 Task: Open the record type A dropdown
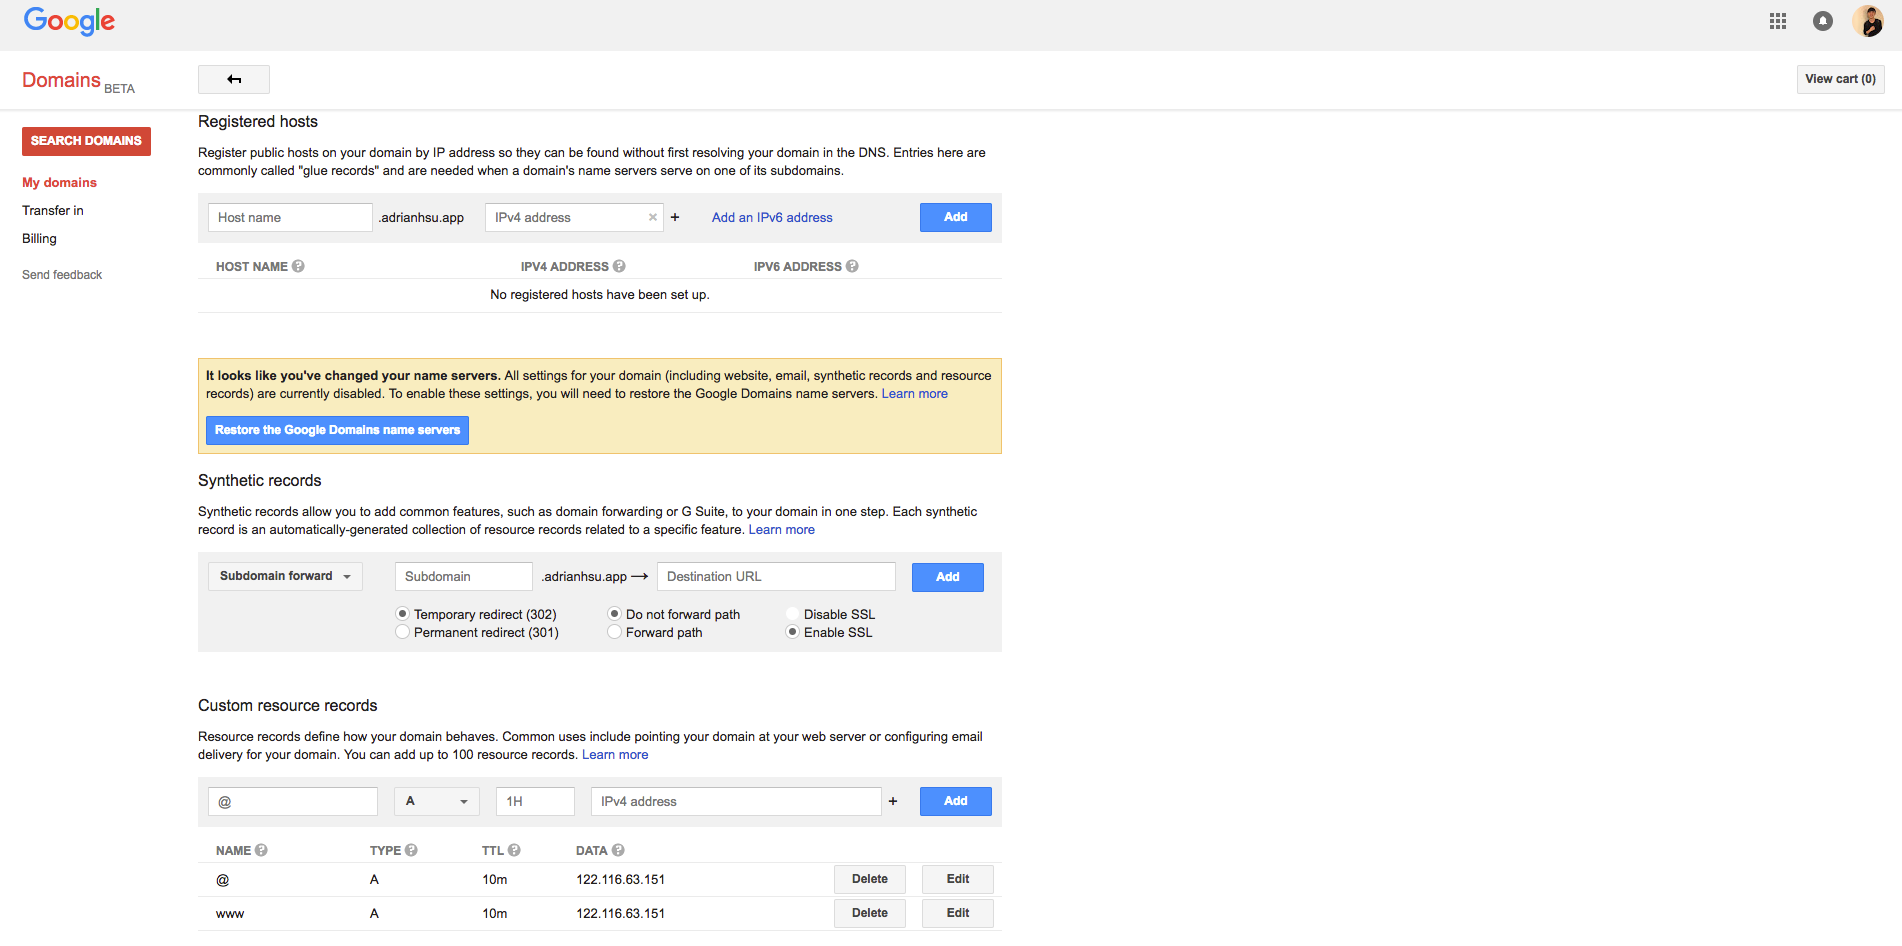point(437,801)
